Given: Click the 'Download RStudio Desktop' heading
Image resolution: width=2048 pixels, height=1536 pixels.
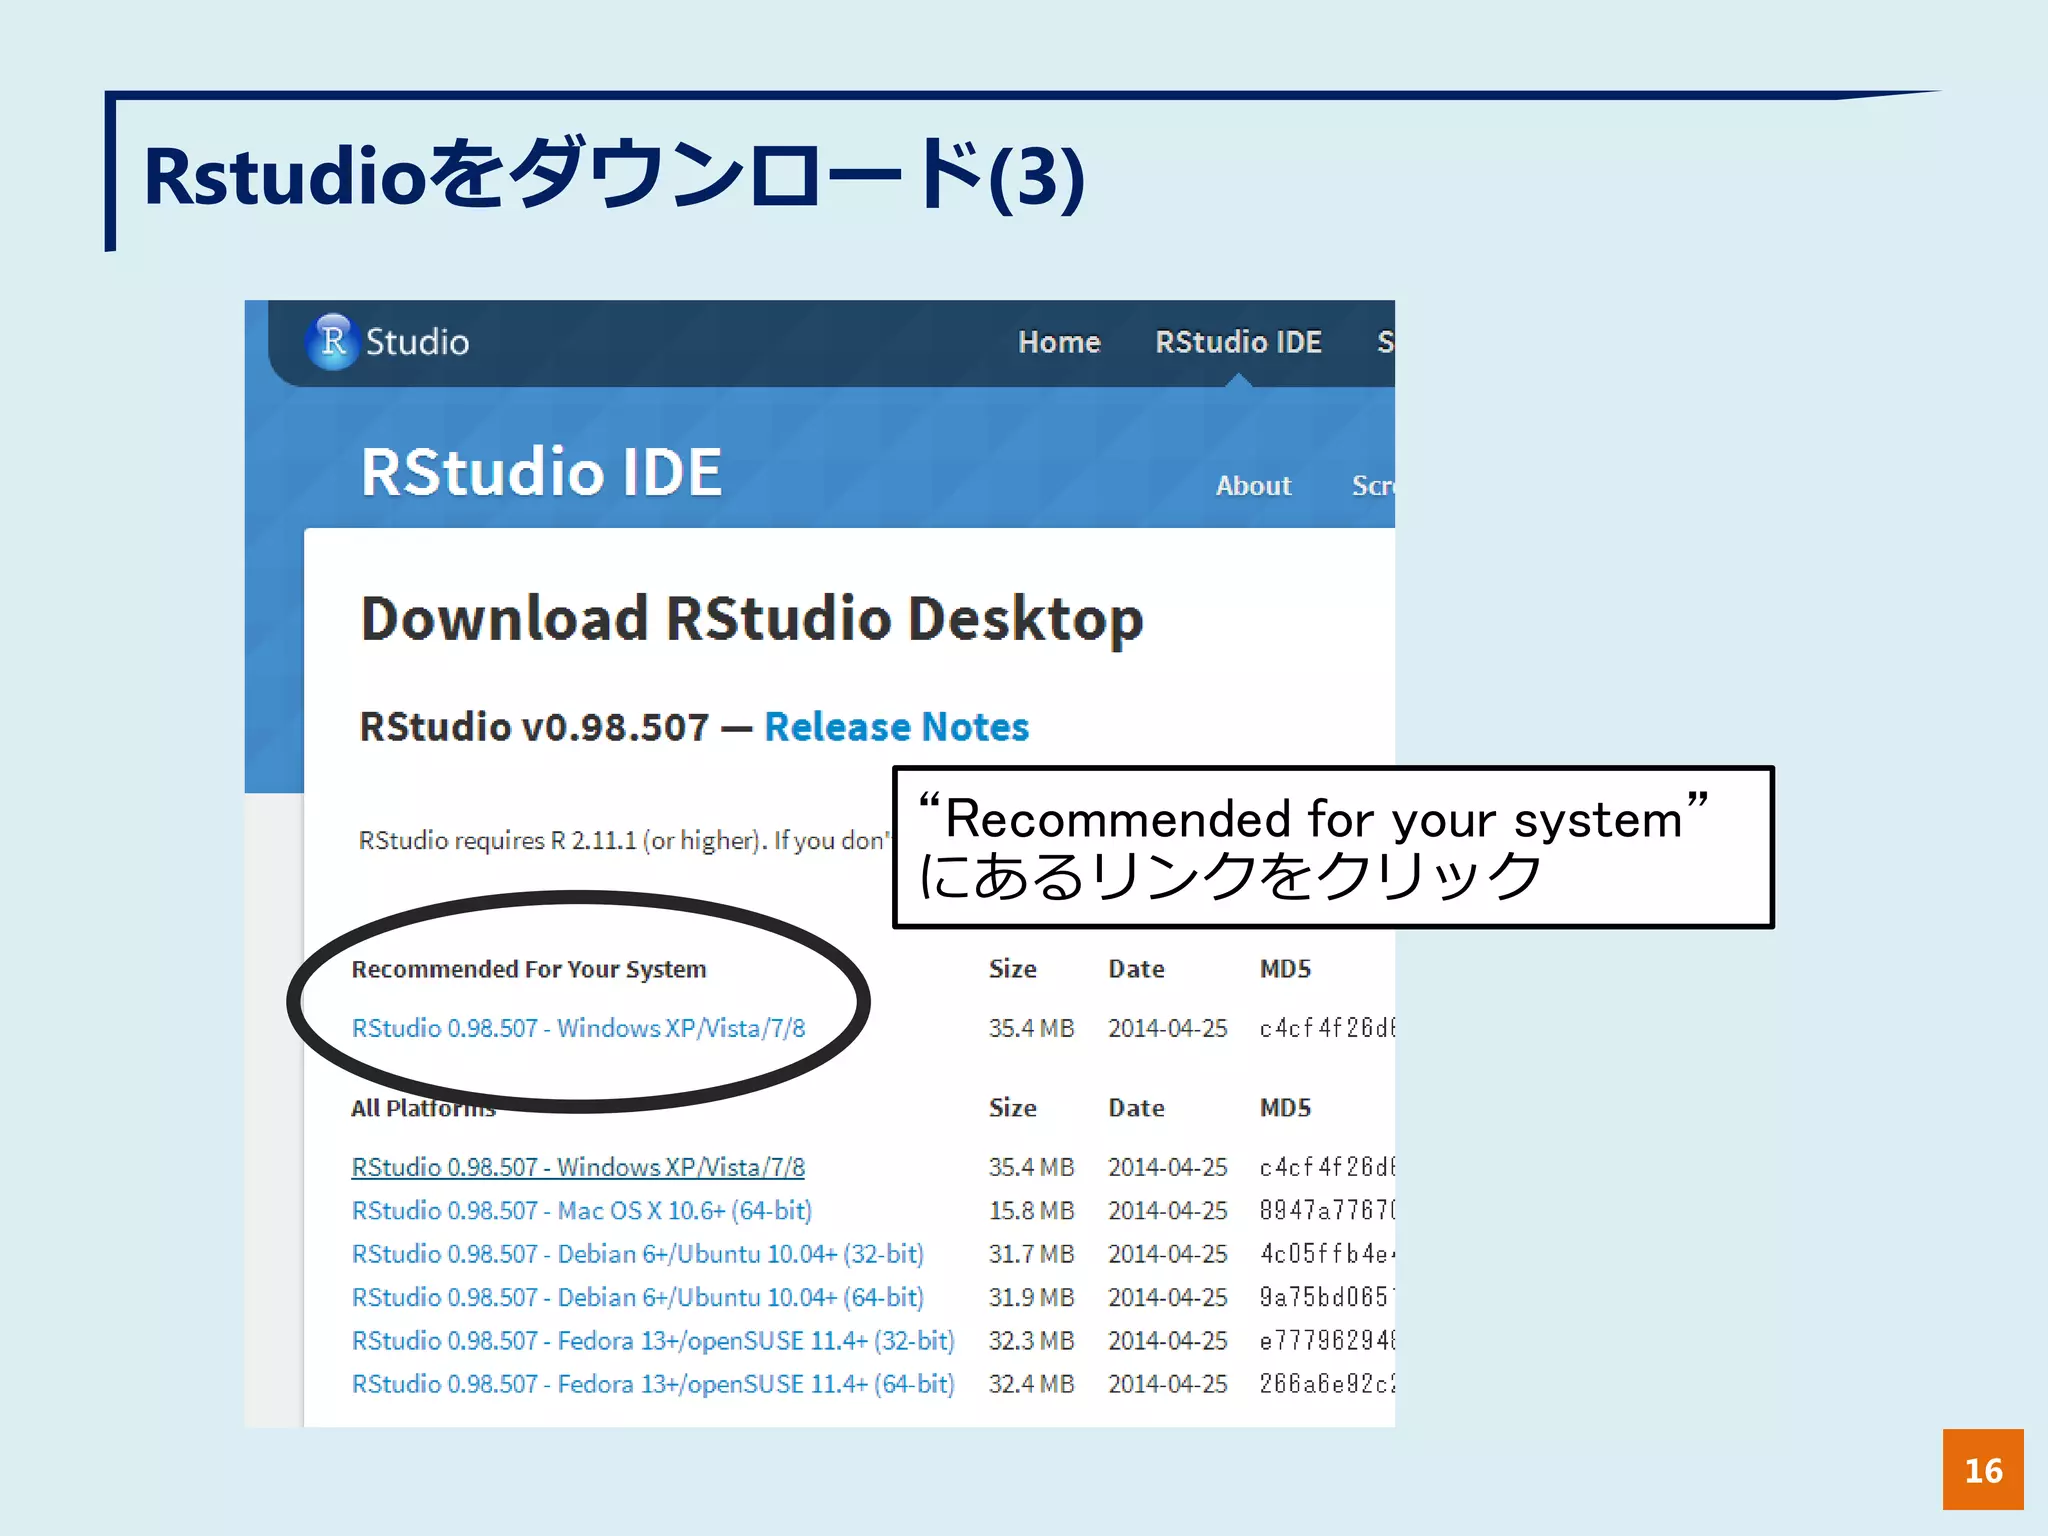Looking at the screenshot, I should point(752,619).
